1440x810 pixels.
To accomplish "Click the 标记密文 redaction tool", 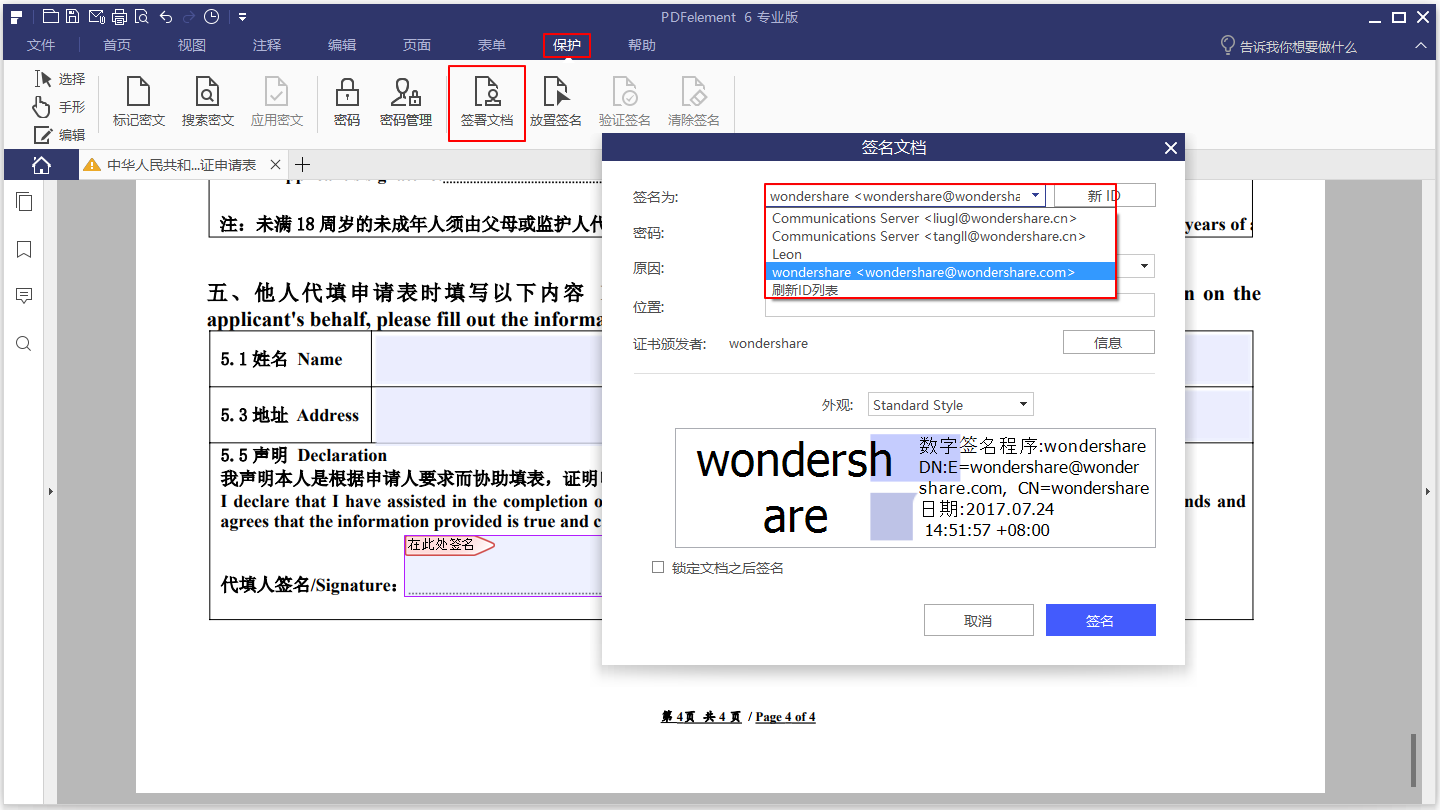I will (139, 103).
